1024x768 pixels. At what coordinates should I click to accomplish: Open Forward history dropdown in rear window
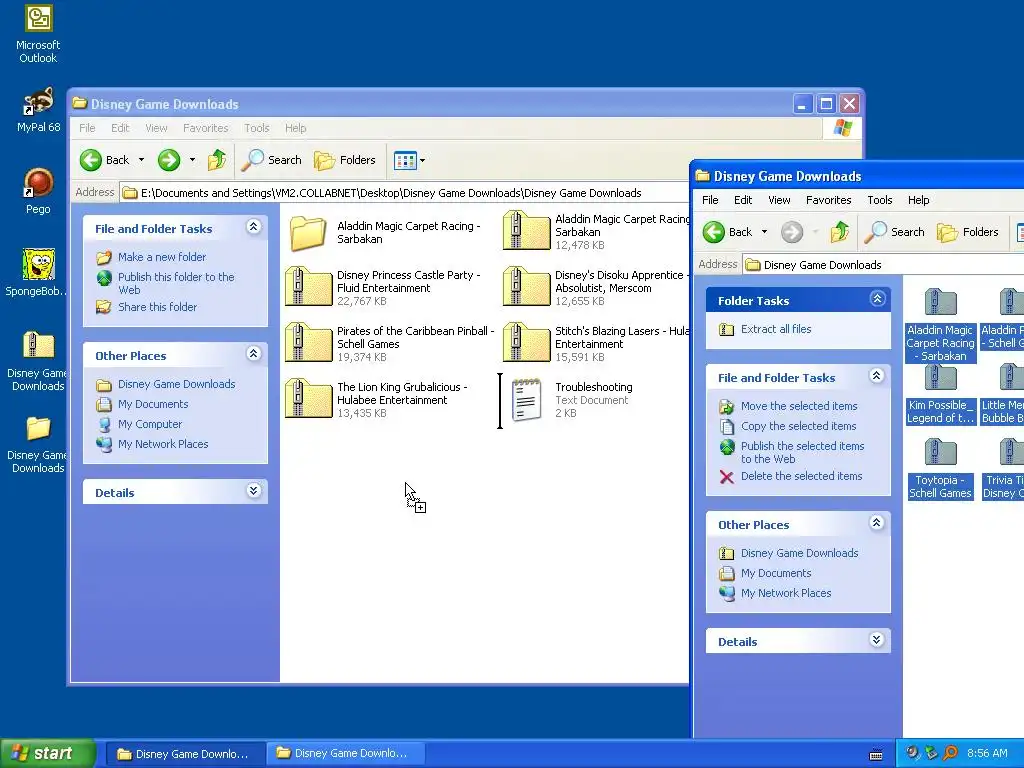point(192,160)
